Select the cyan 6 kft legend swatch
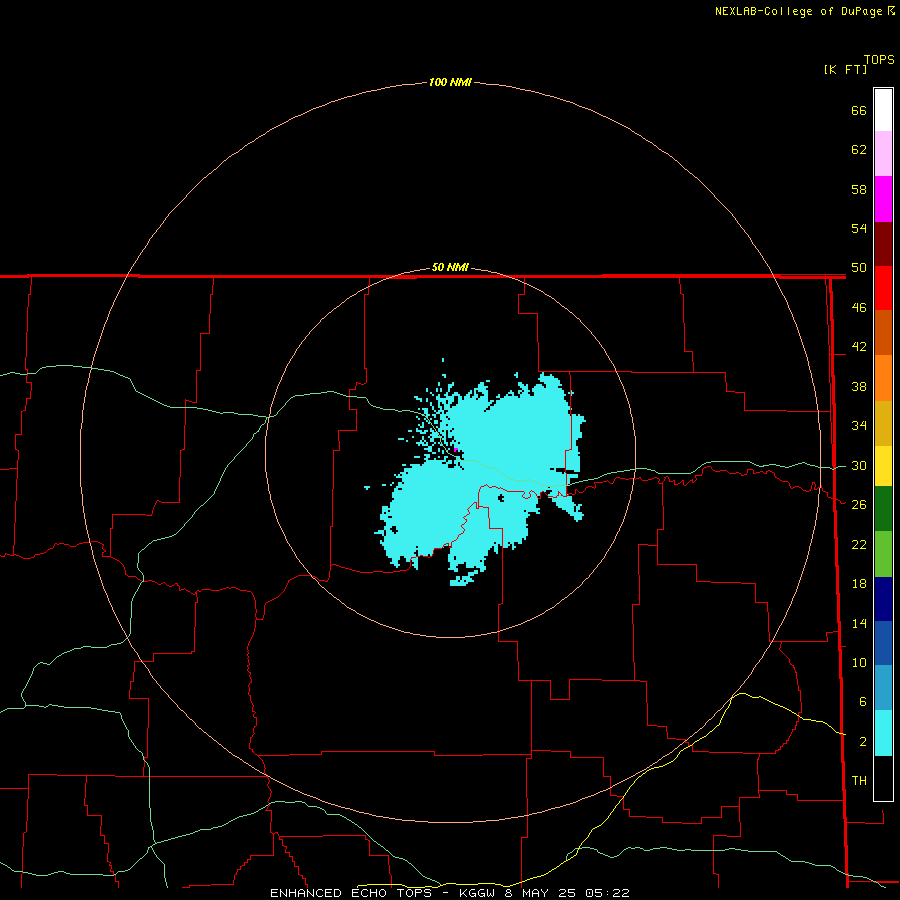 point(883,733)
